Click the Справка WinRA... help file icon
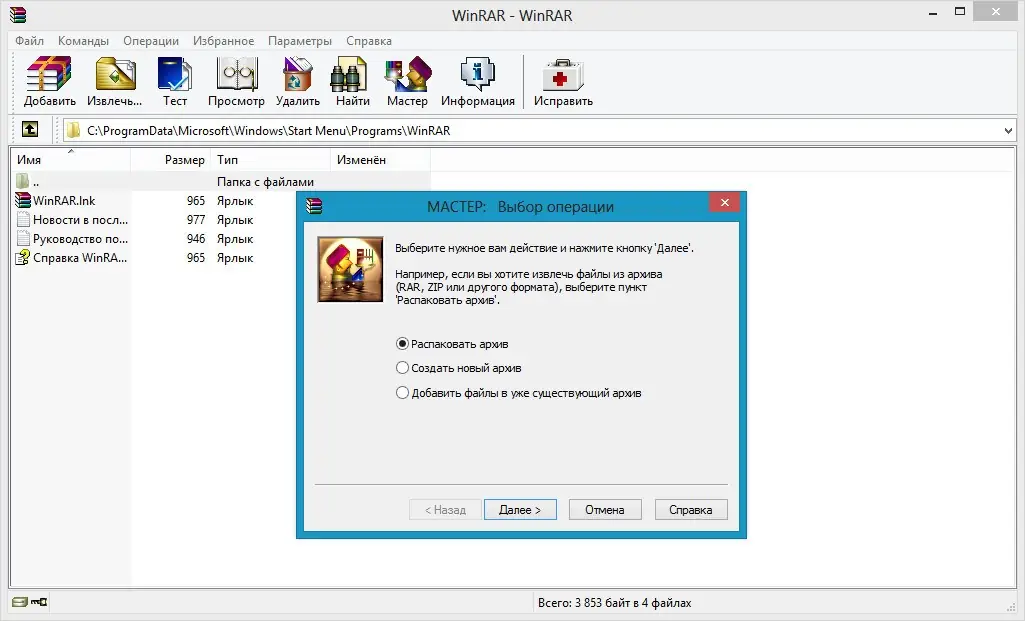Viewport: 1025px width, 621px height. pyautogui.click(x=23, y=257)
